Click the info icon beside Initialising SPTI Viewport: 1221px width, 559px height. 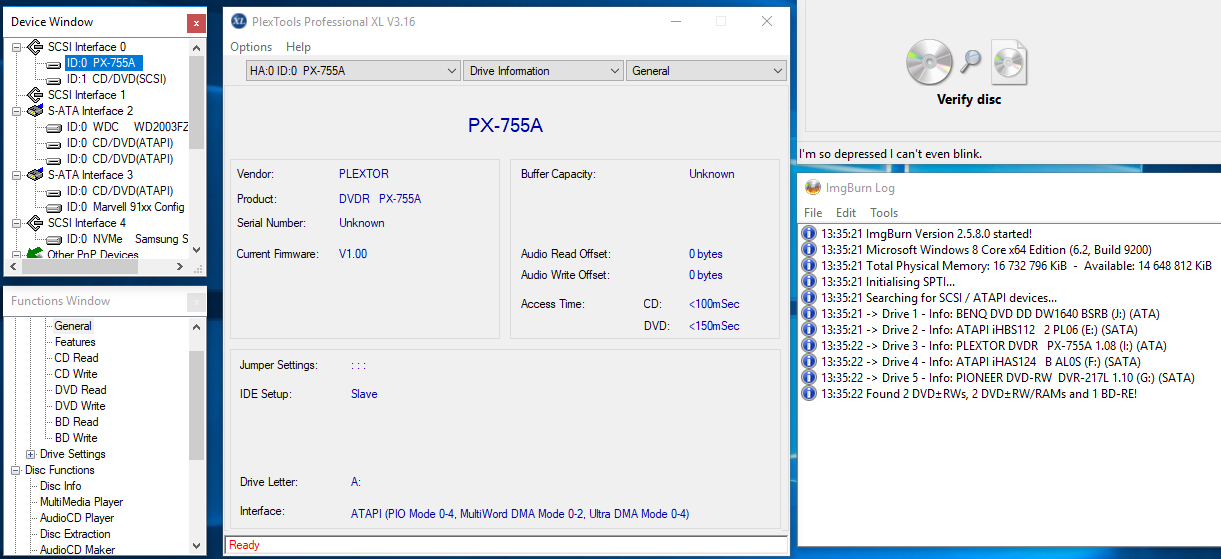coord(809,282)
